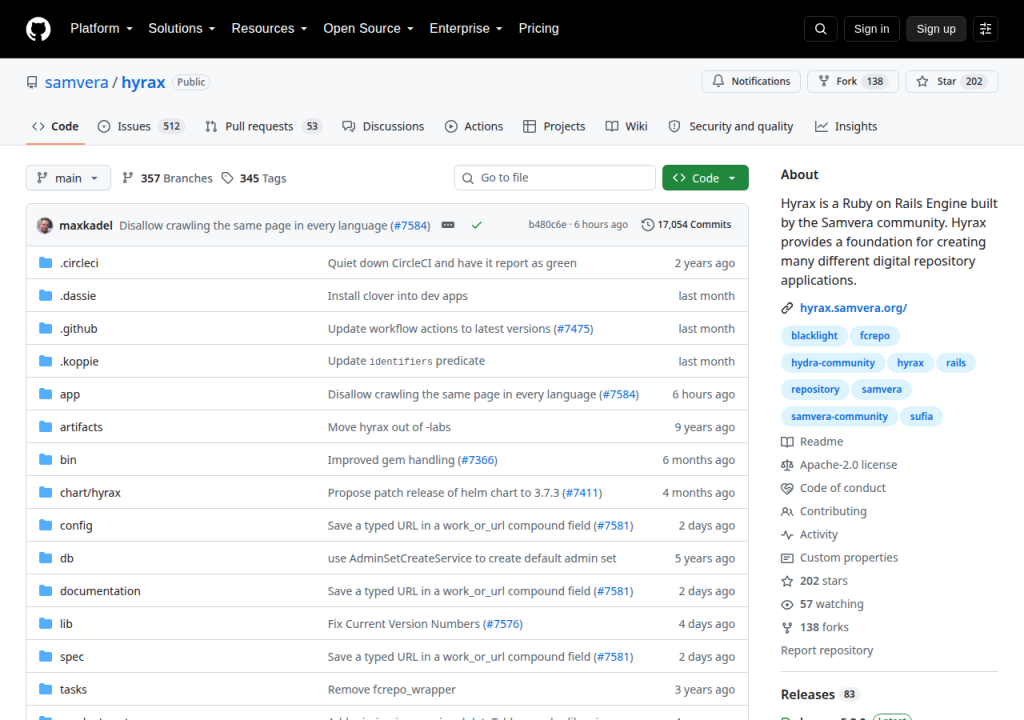Click the fork icon on the Fork button
1024x720 pixels.
(x=824, y=81)
